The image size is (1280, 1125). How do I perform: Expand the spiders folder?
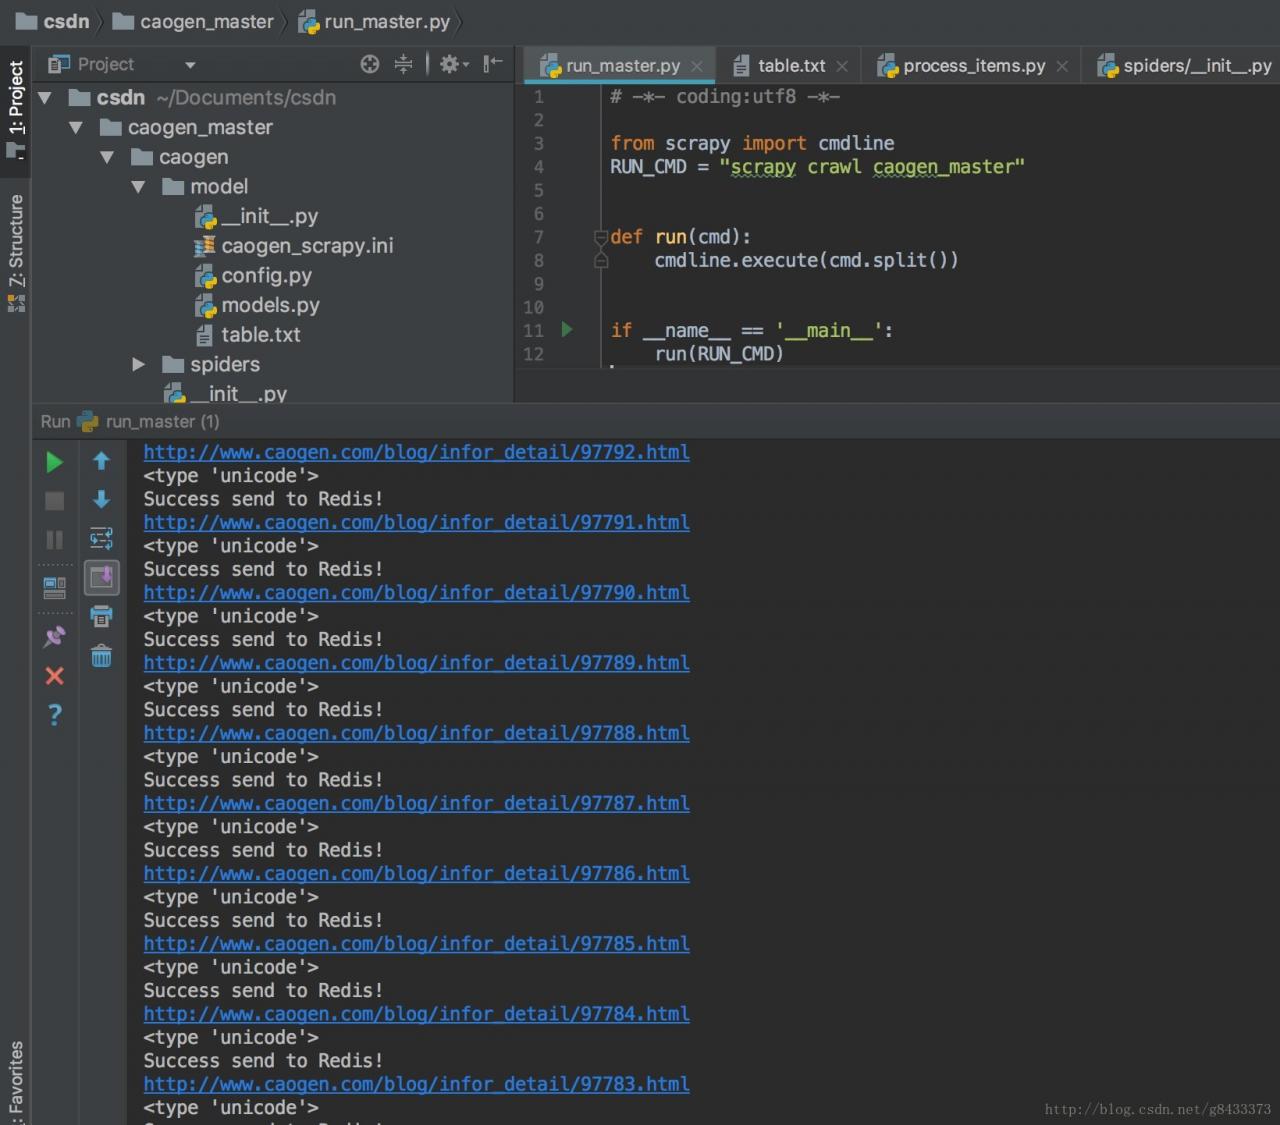139,364
